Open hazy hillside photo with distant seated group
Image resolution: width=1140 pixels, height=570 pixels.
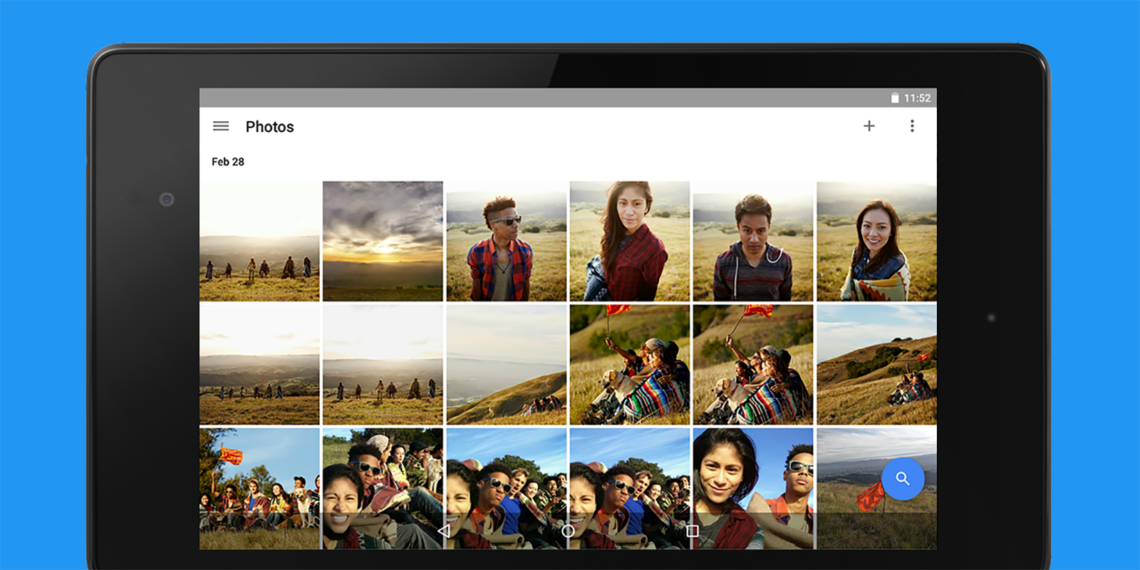pos(506,365)
